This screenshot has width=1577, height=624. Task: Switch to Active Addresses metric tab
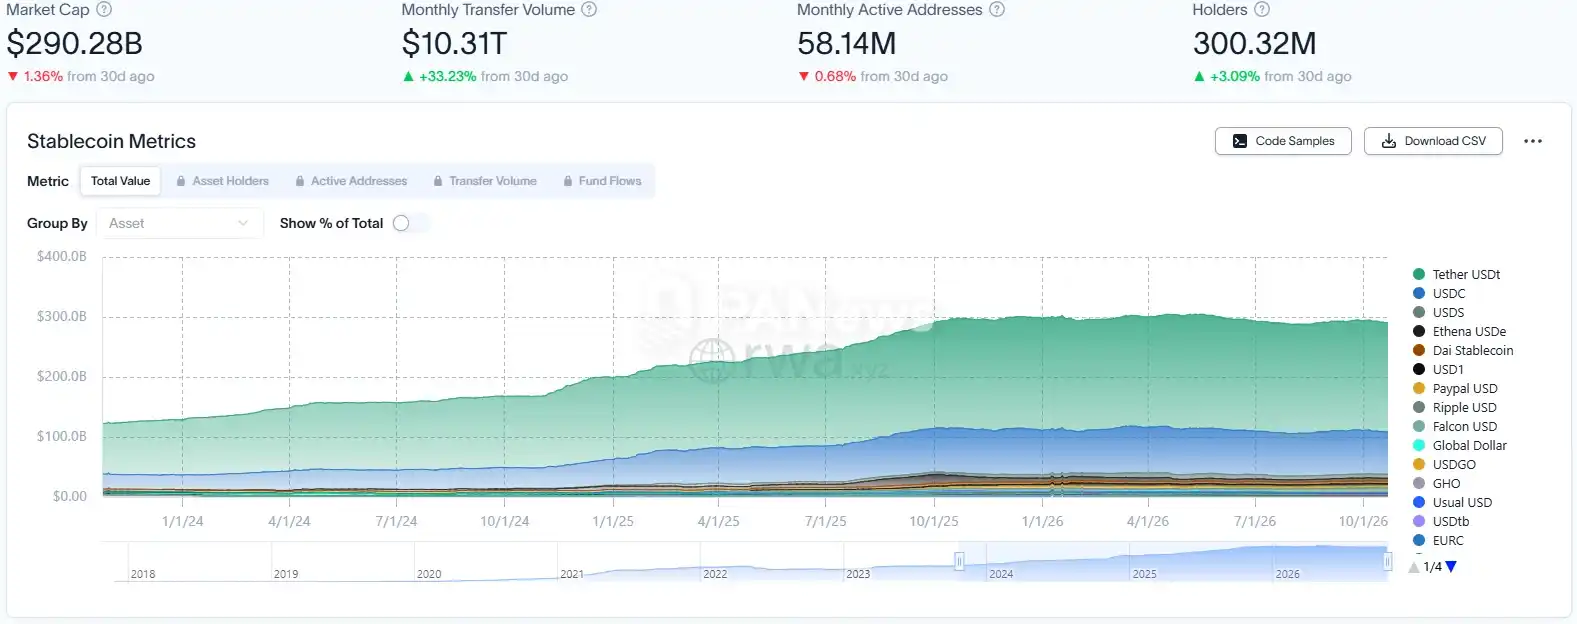pos(351,181)
